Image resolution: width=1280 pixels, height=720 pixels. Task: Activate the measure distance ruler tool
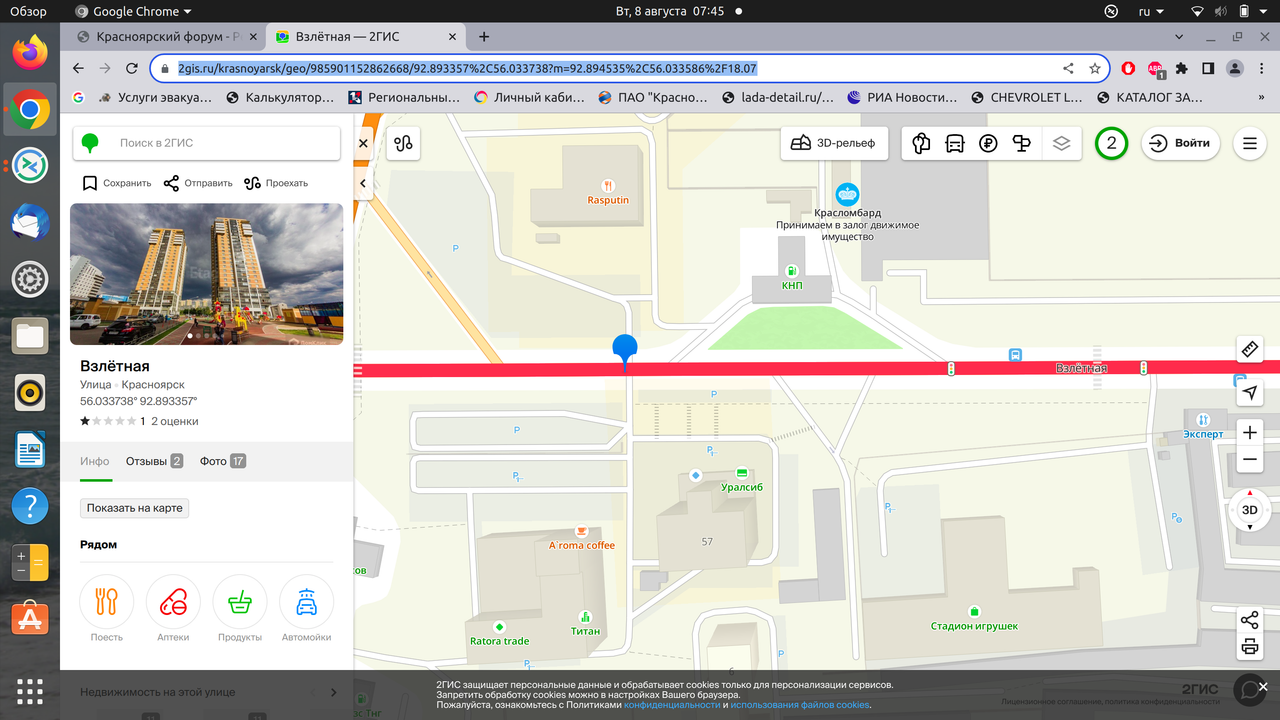(x=1249, y=349)
